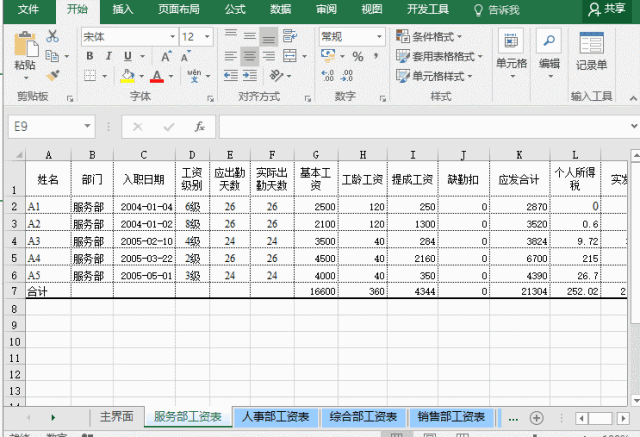The image size is (640, 437).
Task: Switch to the 插入 Insert tab
Action: [x=123, y=9]
